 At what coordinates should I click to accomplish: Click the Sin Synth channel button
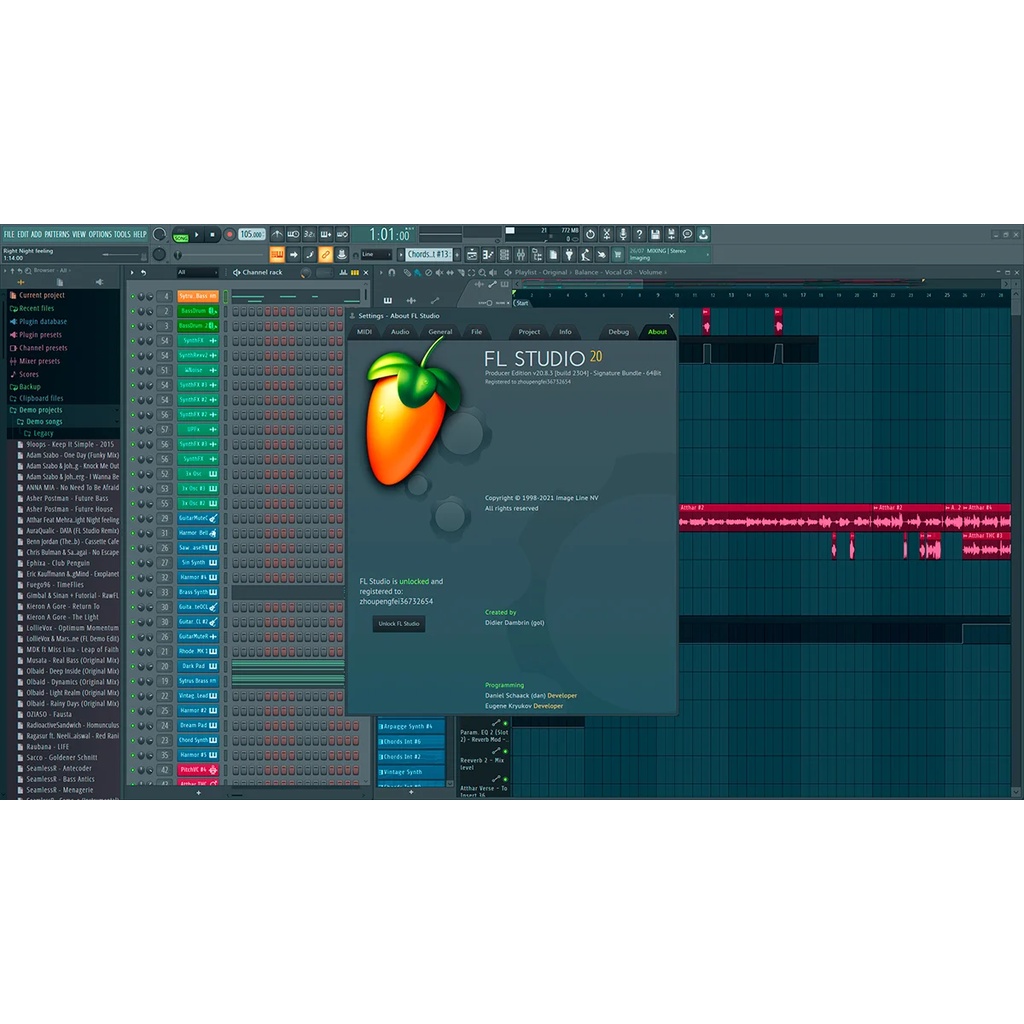[x=198, y=563]
